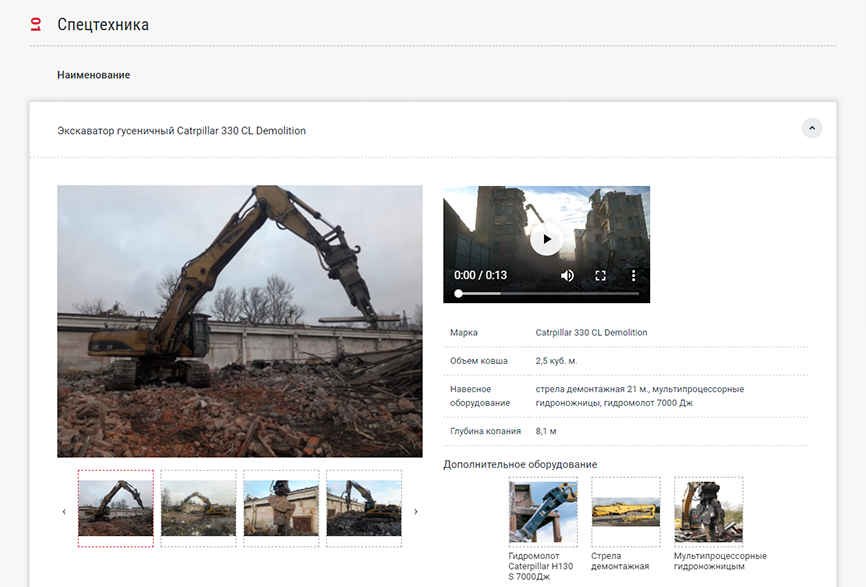Open the Мультипроцессорные гидроножницы image
The image size is (866, 587).
coord(709,512)
